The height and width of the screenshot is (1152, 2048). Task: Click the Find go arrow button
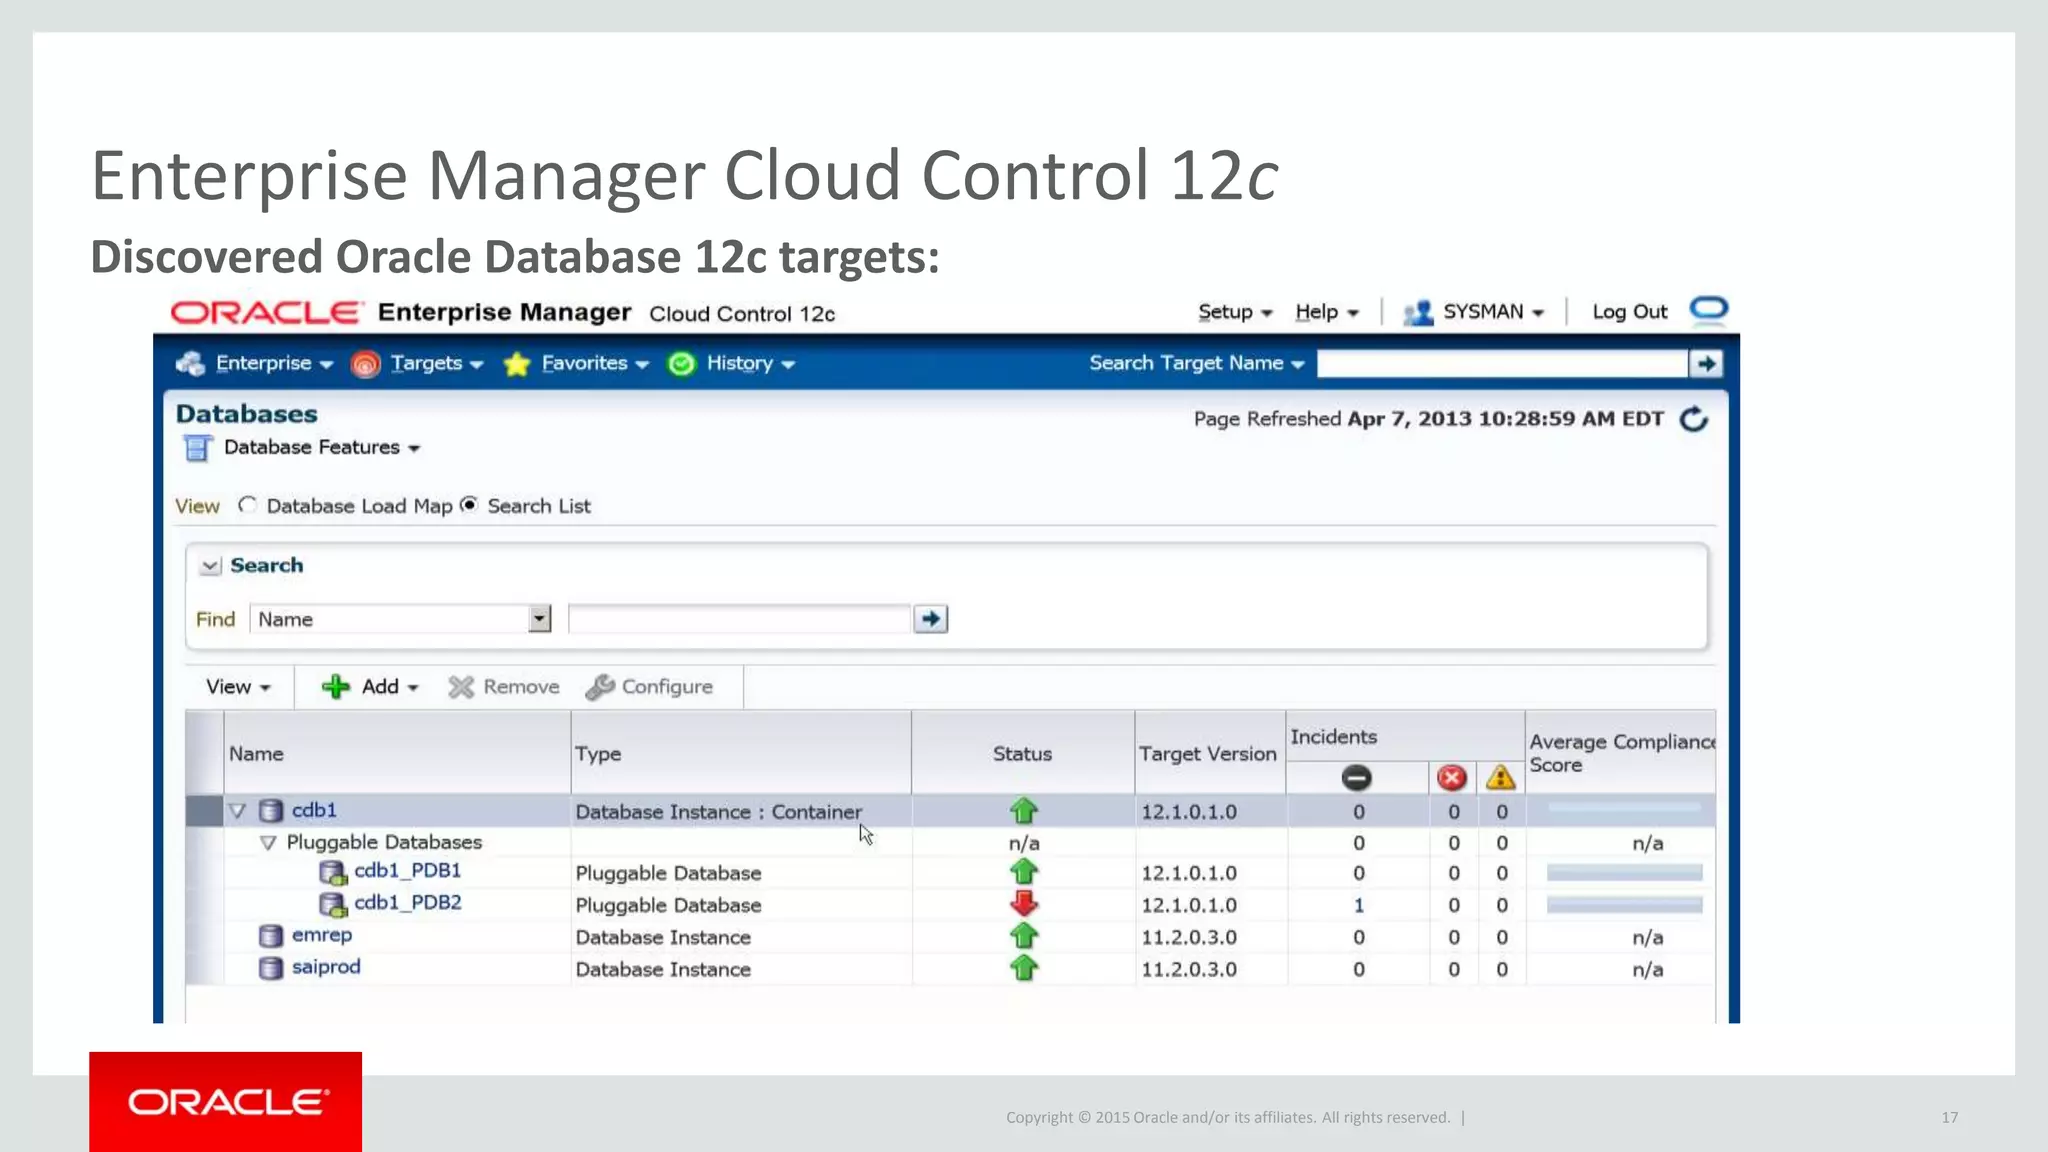[x=930, y=619]
